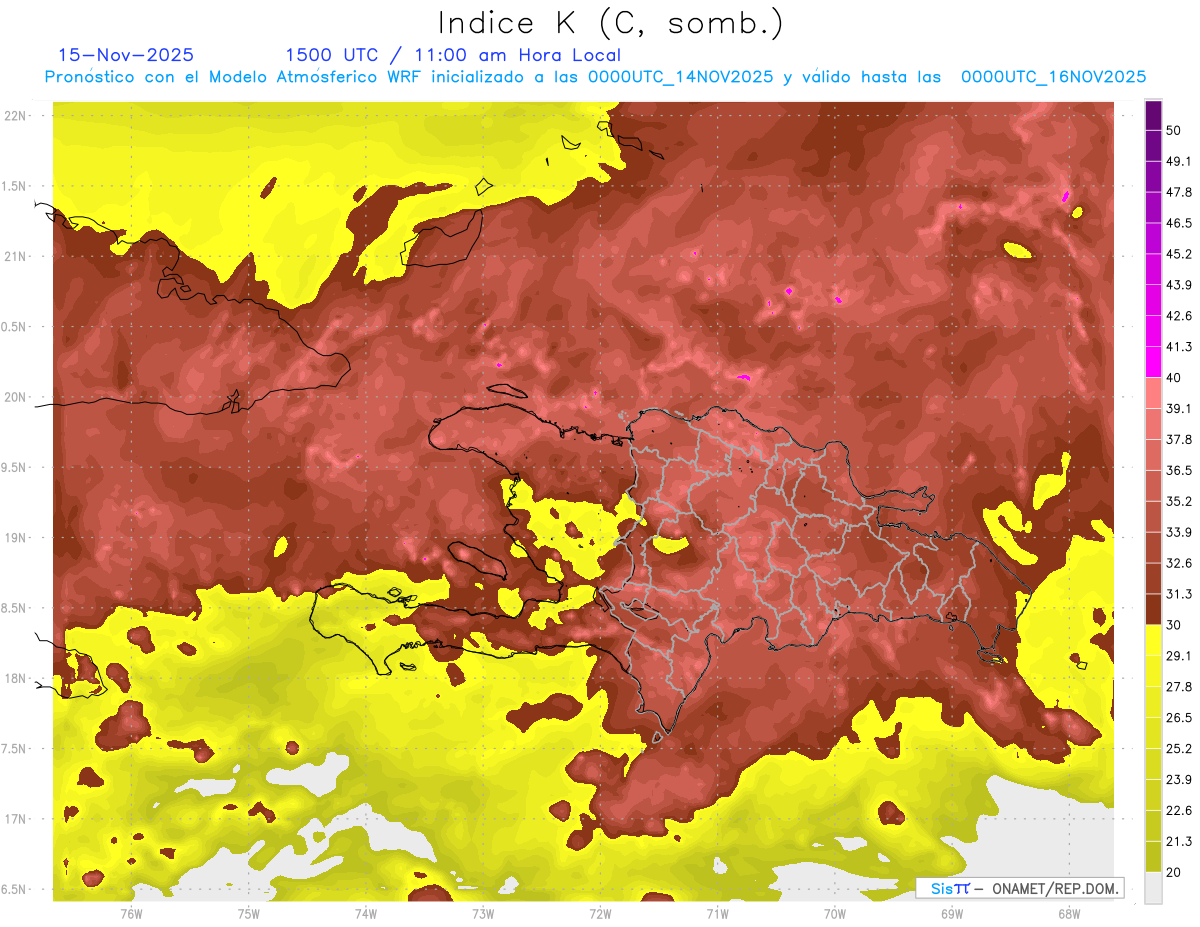
Task: Click the gray swatch below legend value 20
Action: click(1153, 888)
